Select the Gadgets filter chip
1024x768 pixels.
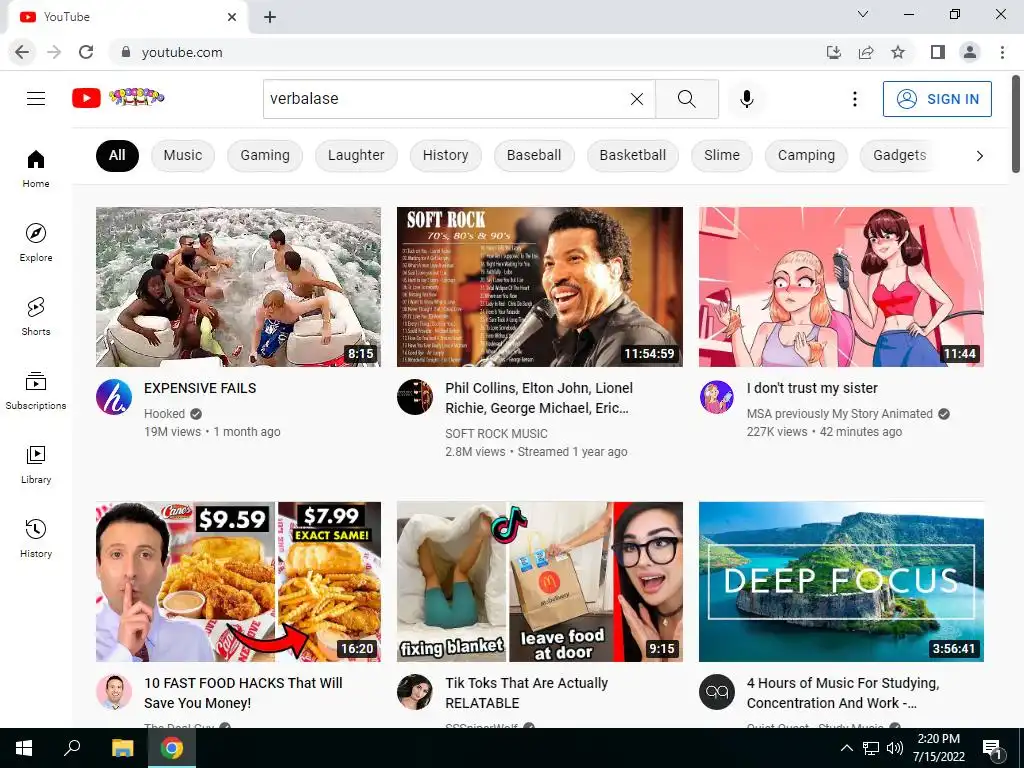click(899, 155)
